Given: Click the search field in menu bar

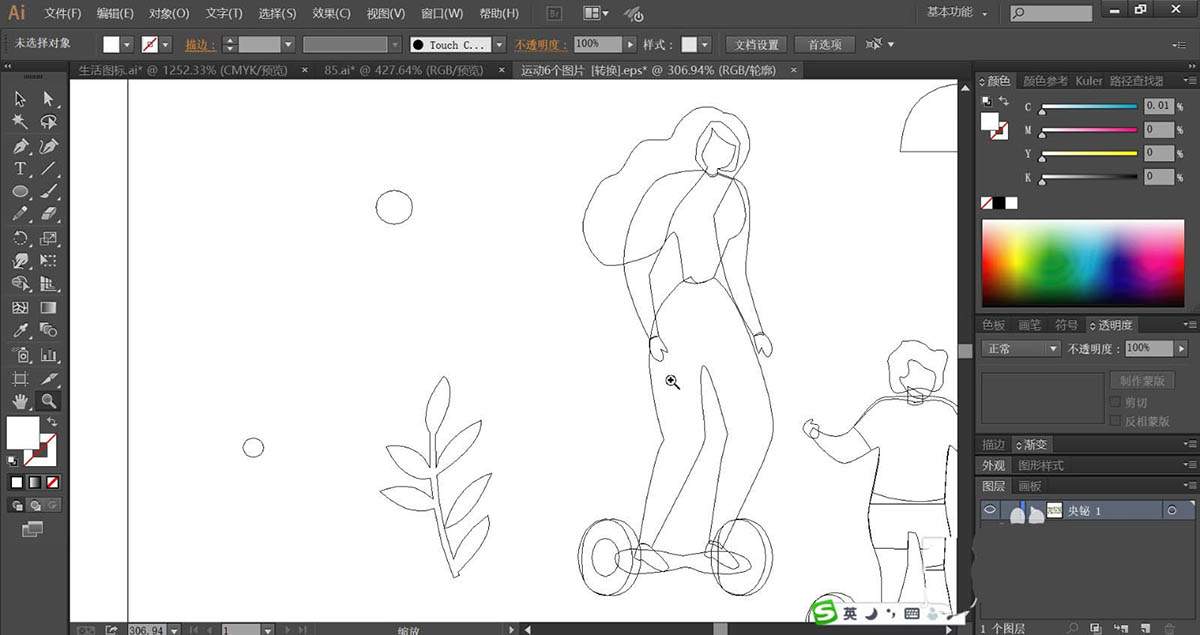Looking at the screenshot, I should point(1049,13).
